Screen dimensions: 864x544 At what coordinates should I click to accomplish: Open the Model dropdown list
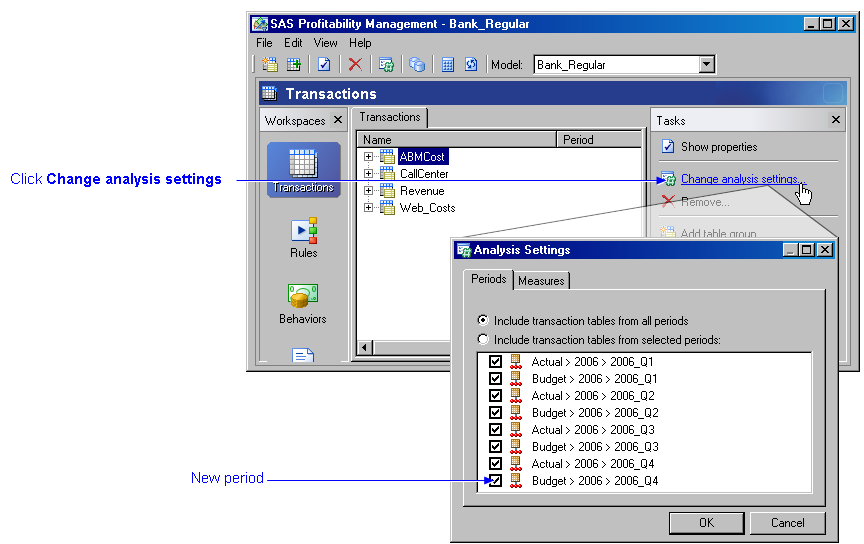(x=707, y=65)
